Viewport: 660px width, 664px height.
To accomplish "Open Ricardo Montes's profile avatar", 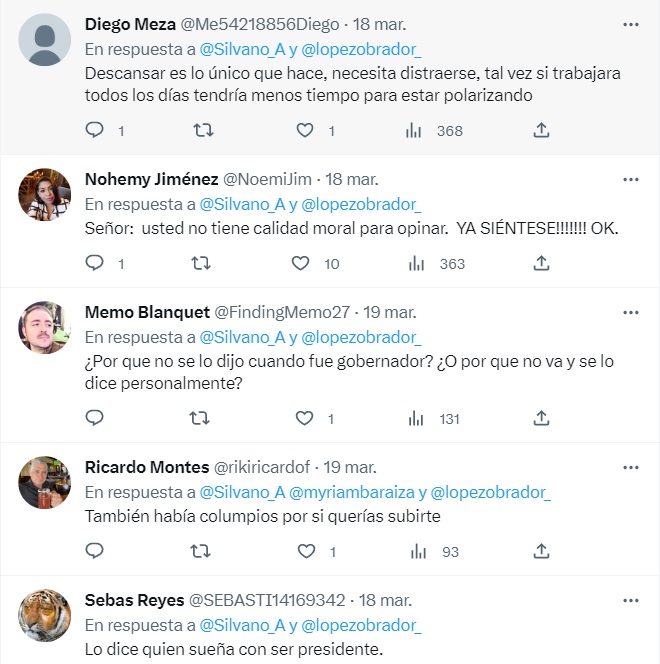I will (x=46, y=482).
